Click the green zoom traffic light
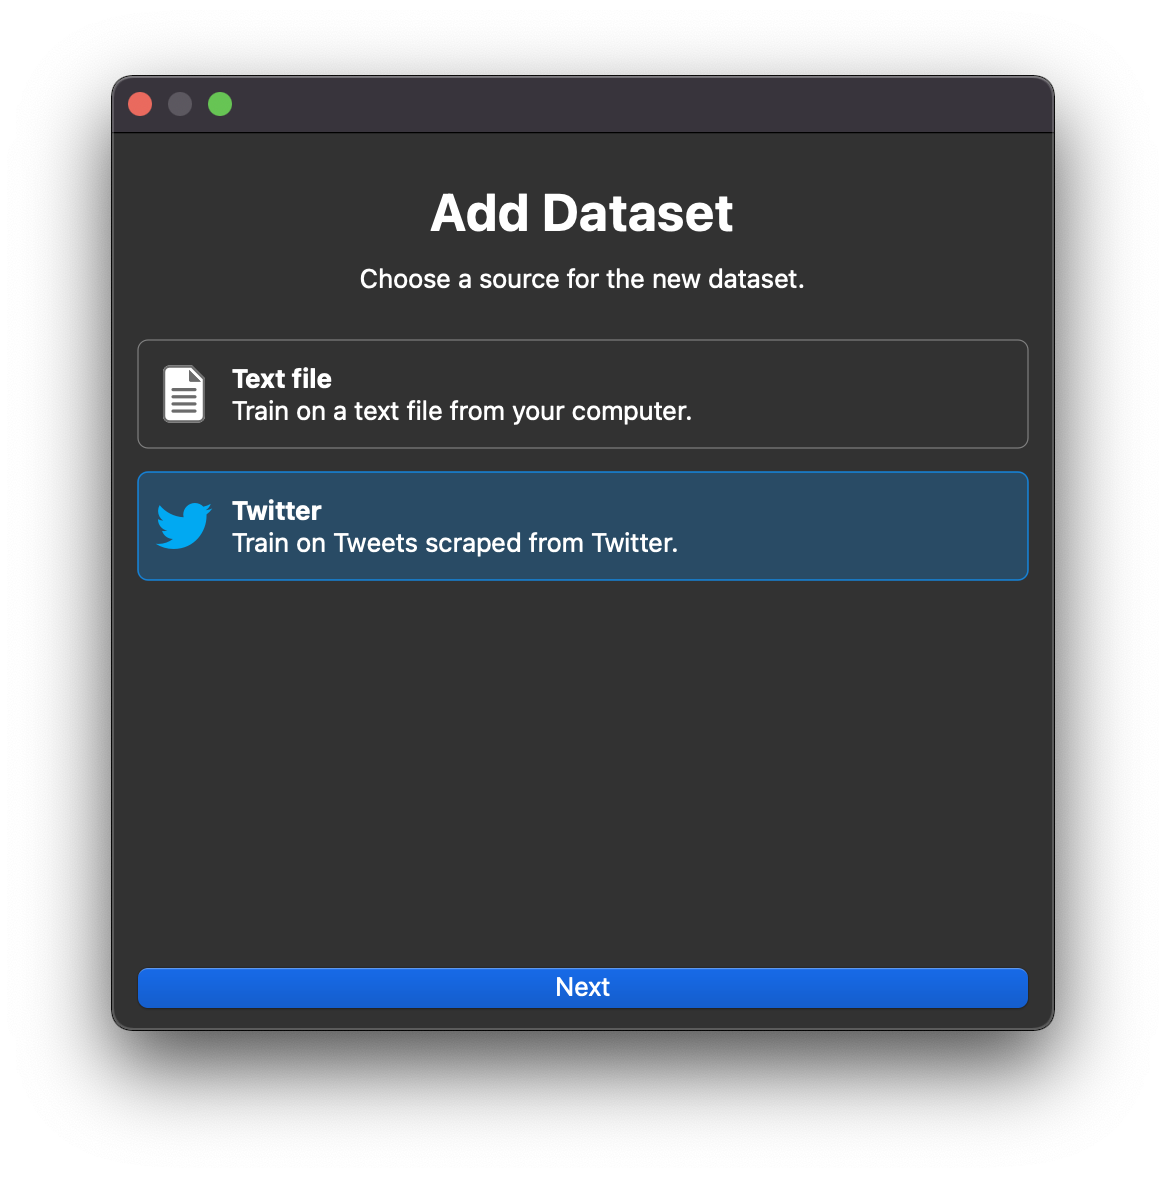1166x1178 pixels. 220,103
